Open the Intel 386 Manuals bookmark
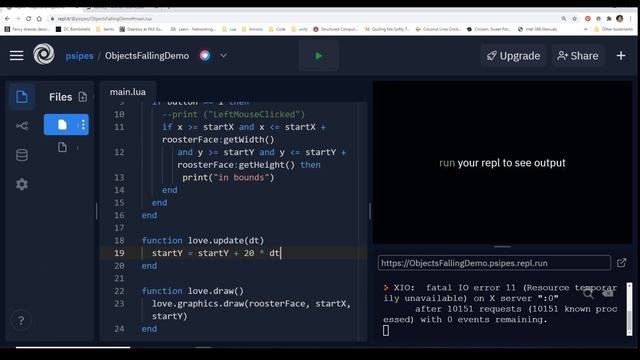Viewport: 640px width, 360px height. [538, 29]
